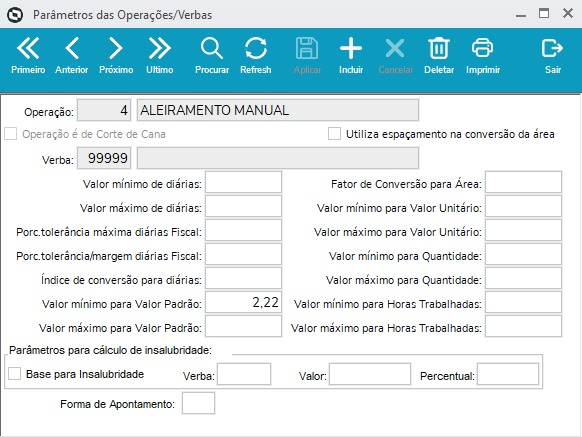582x437 pixels.
Task: Click the Operação code field showing 4
Action: coord(104,110)
